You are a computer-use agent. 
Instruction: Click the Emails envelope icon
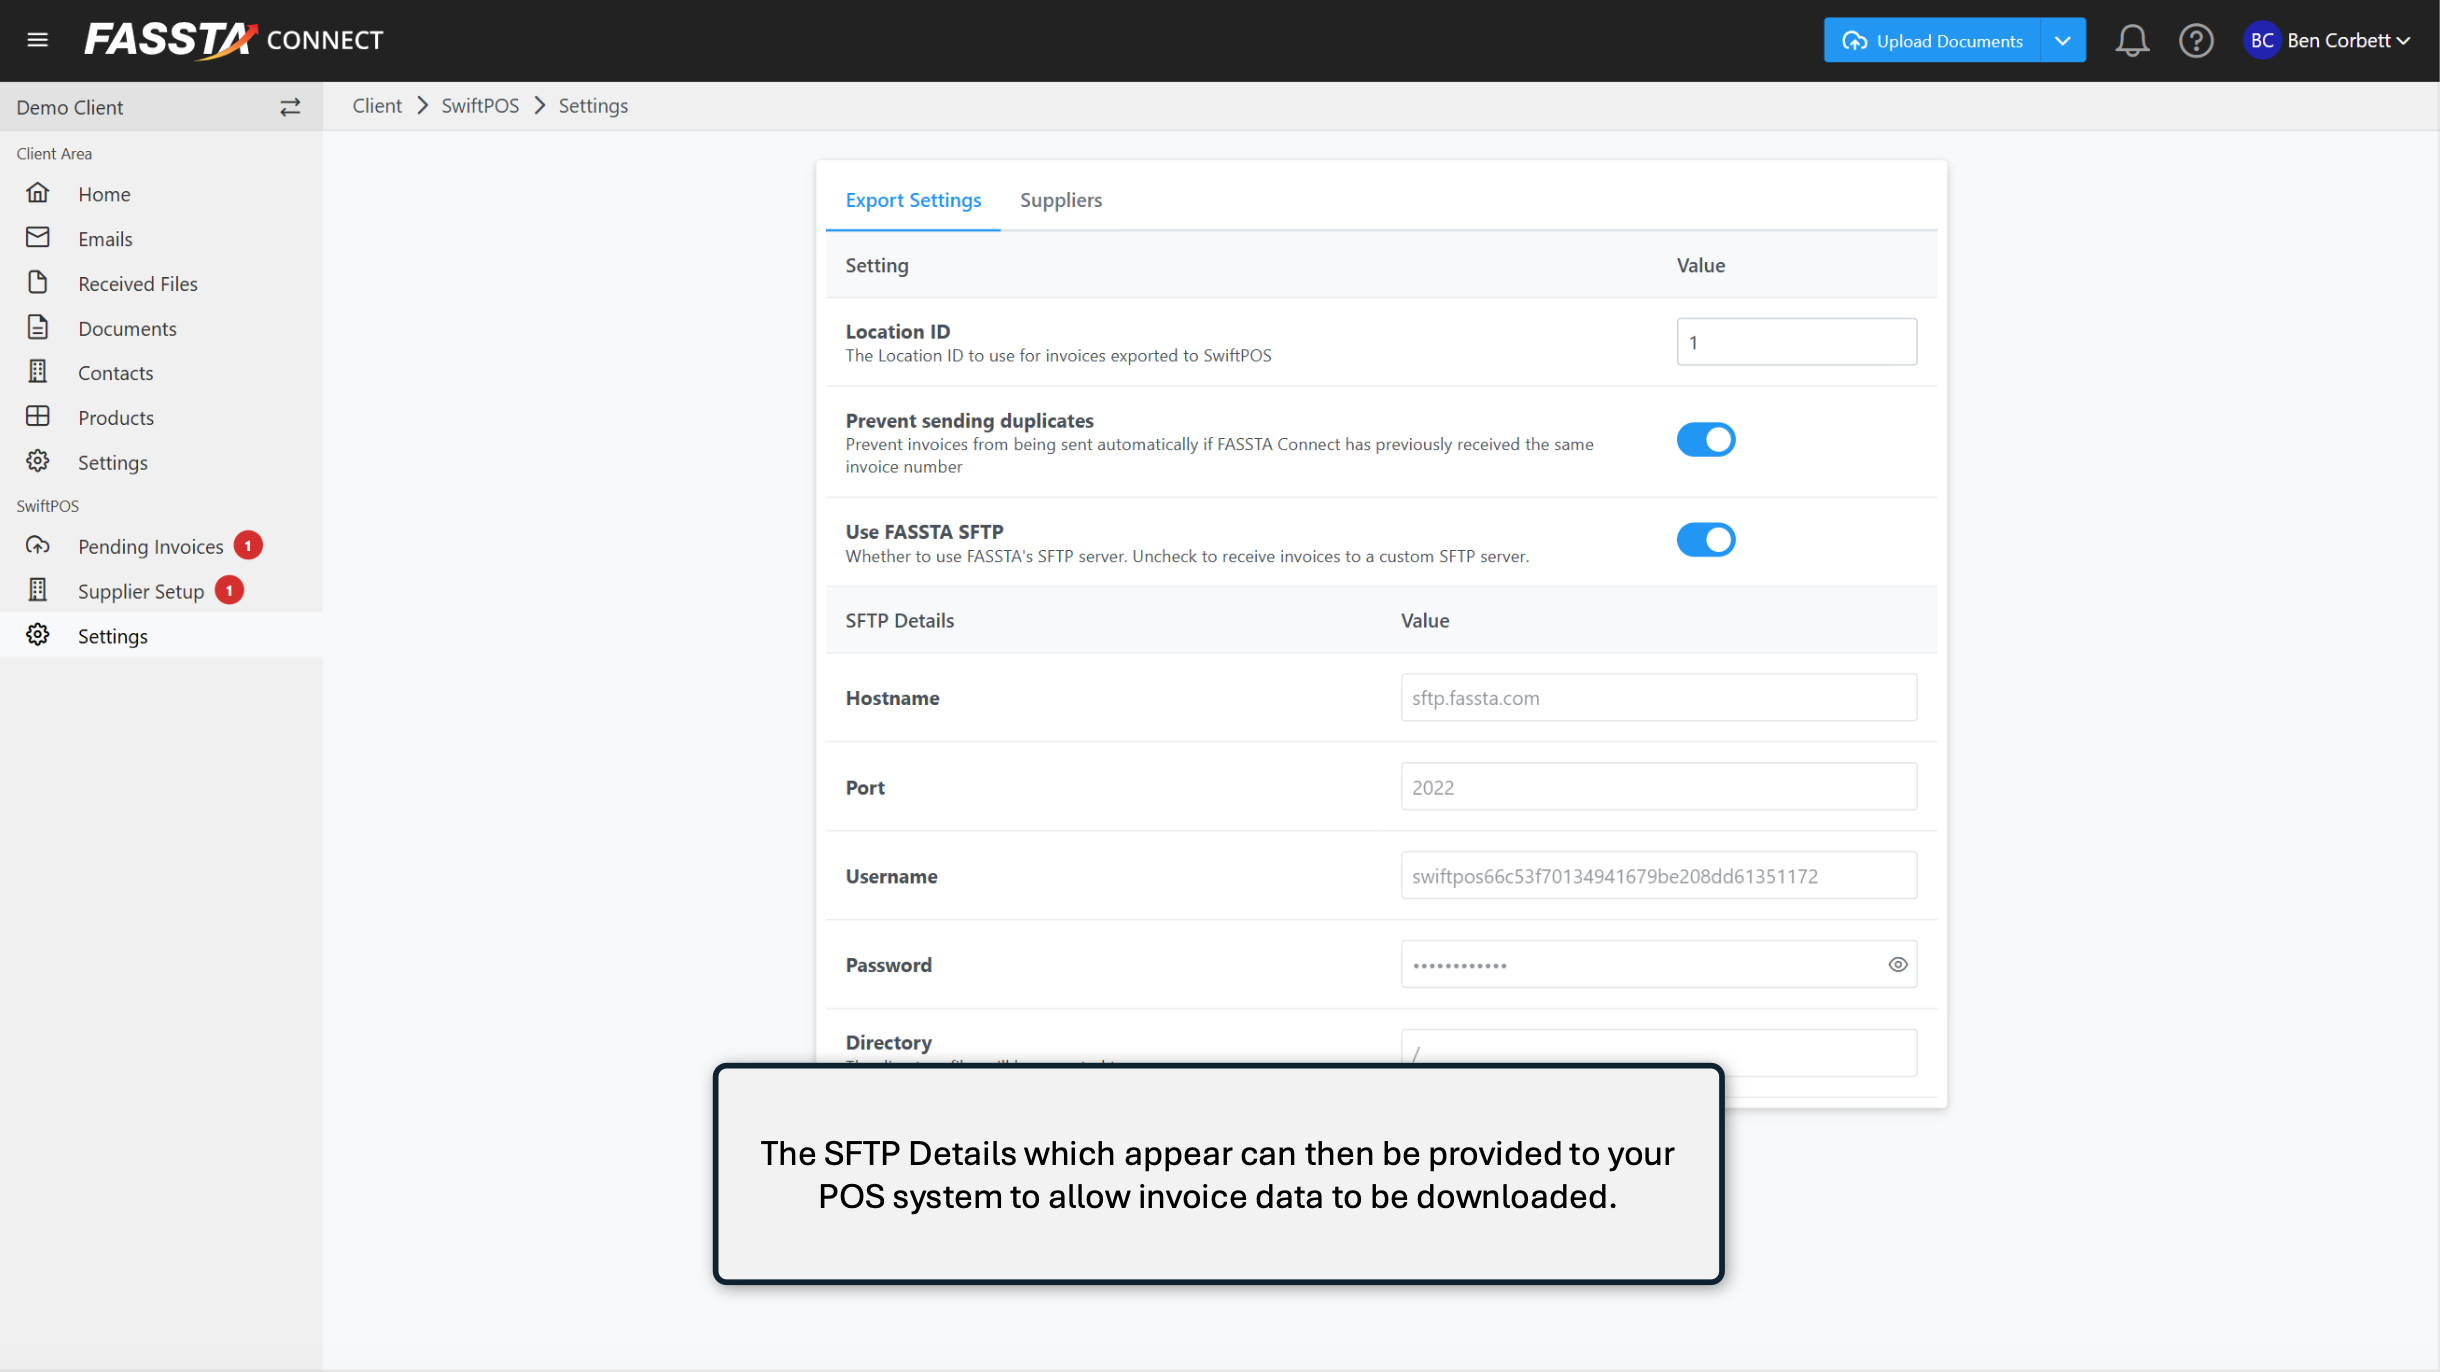(x=38, y=237)
